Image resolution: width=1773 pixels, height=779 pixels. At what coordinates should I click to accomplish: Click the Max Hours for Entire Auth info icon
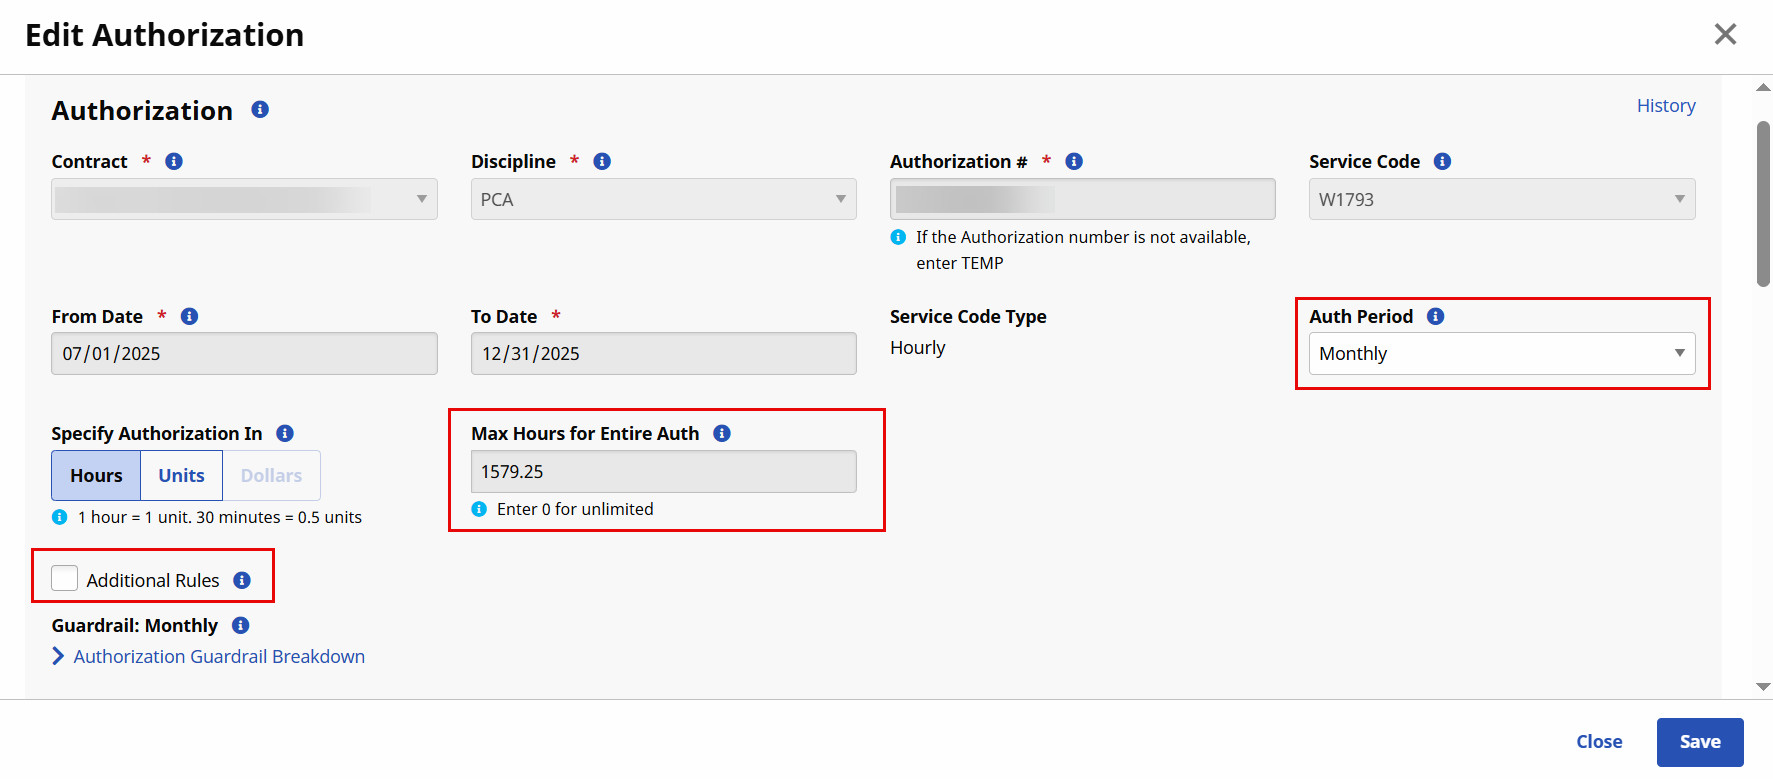pyautogui.click(x=722, y=433)
